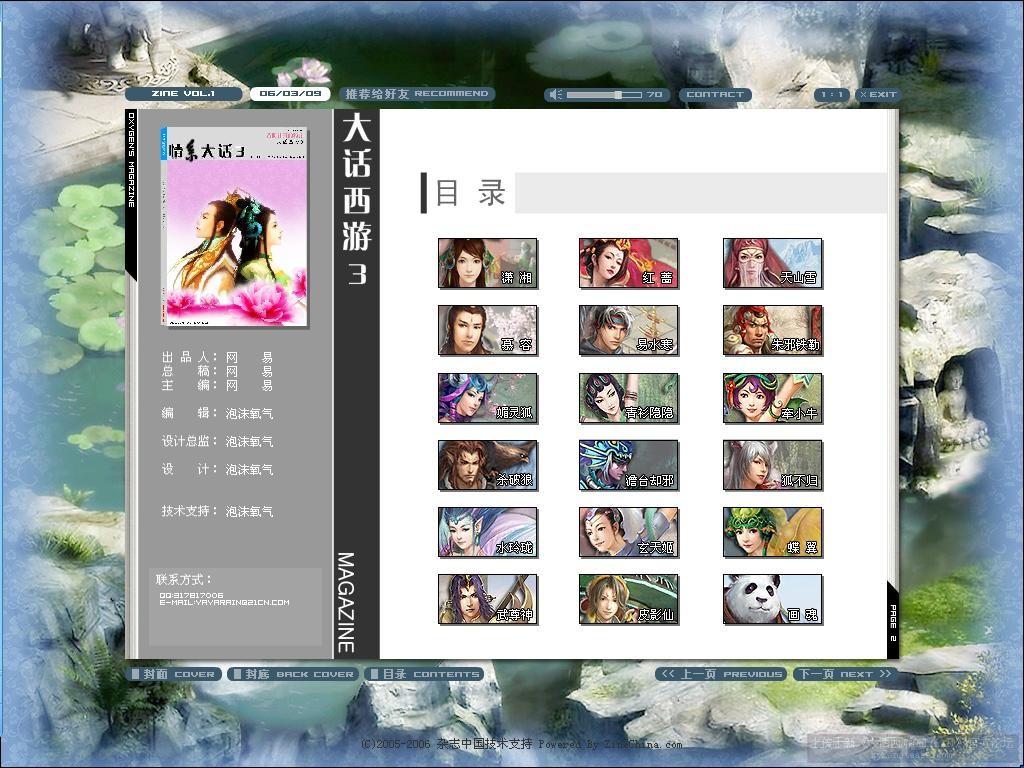This screenshot has width=1024, height=768.
Task: Click the 大话西游 3 spine title
Action: click(x=357, y=199)
